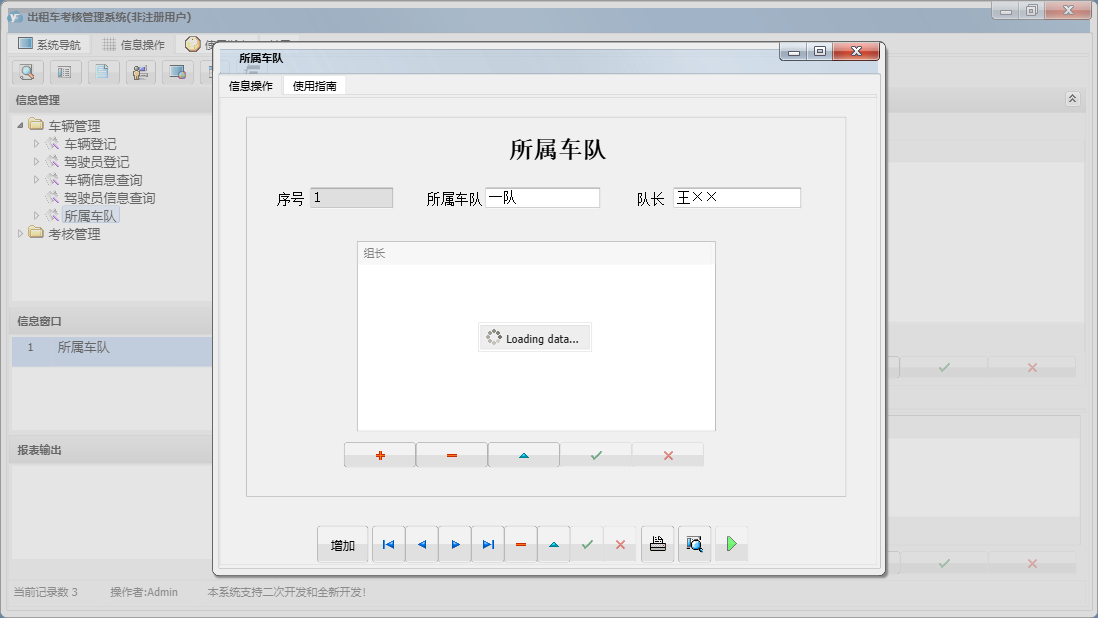1098x618 pixels.
Task: Collapse the 车辆管理 folder in the tree
Action: (21, 124)
